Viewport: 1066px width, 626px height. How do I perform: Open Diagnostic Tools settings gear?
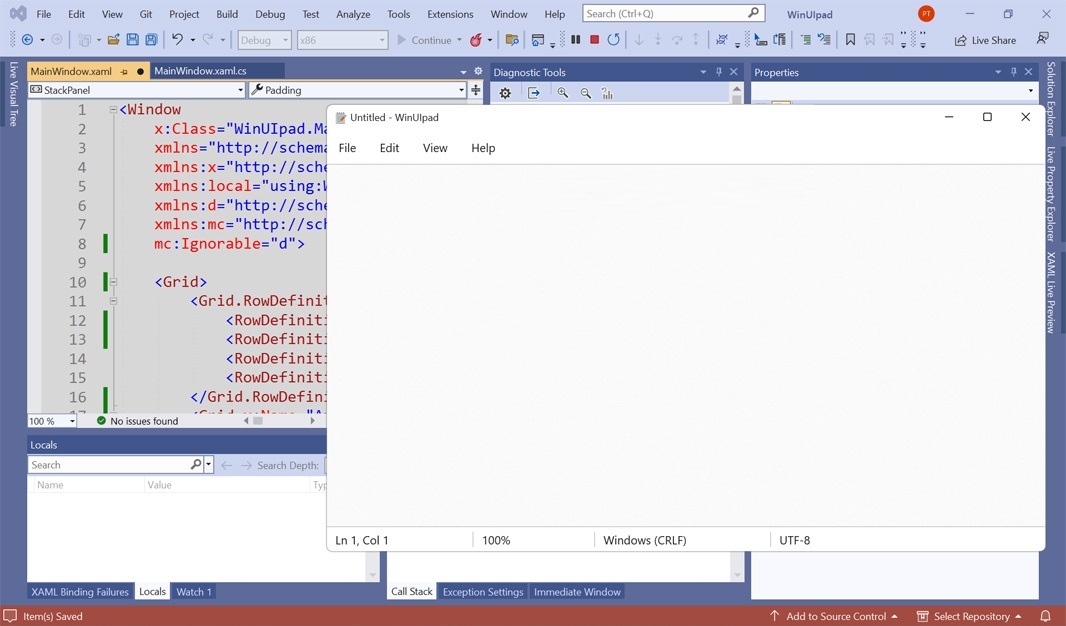pos(505,93)
